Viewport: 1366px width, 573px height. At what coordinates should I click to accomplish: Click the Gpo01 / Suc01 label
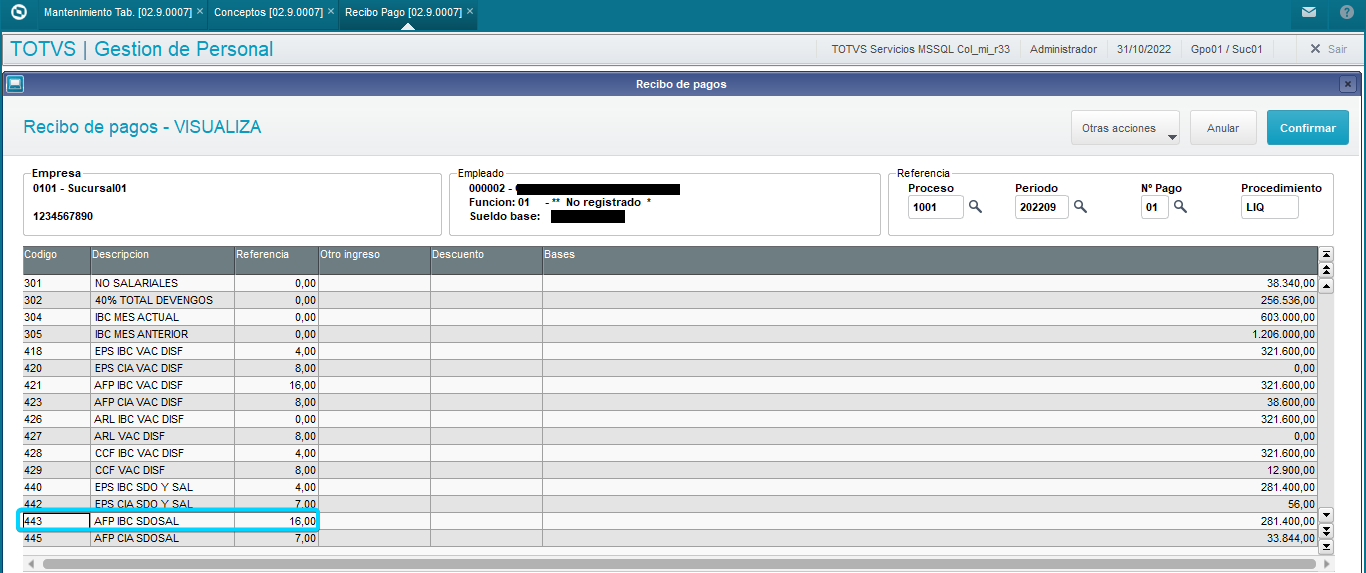1226,49
